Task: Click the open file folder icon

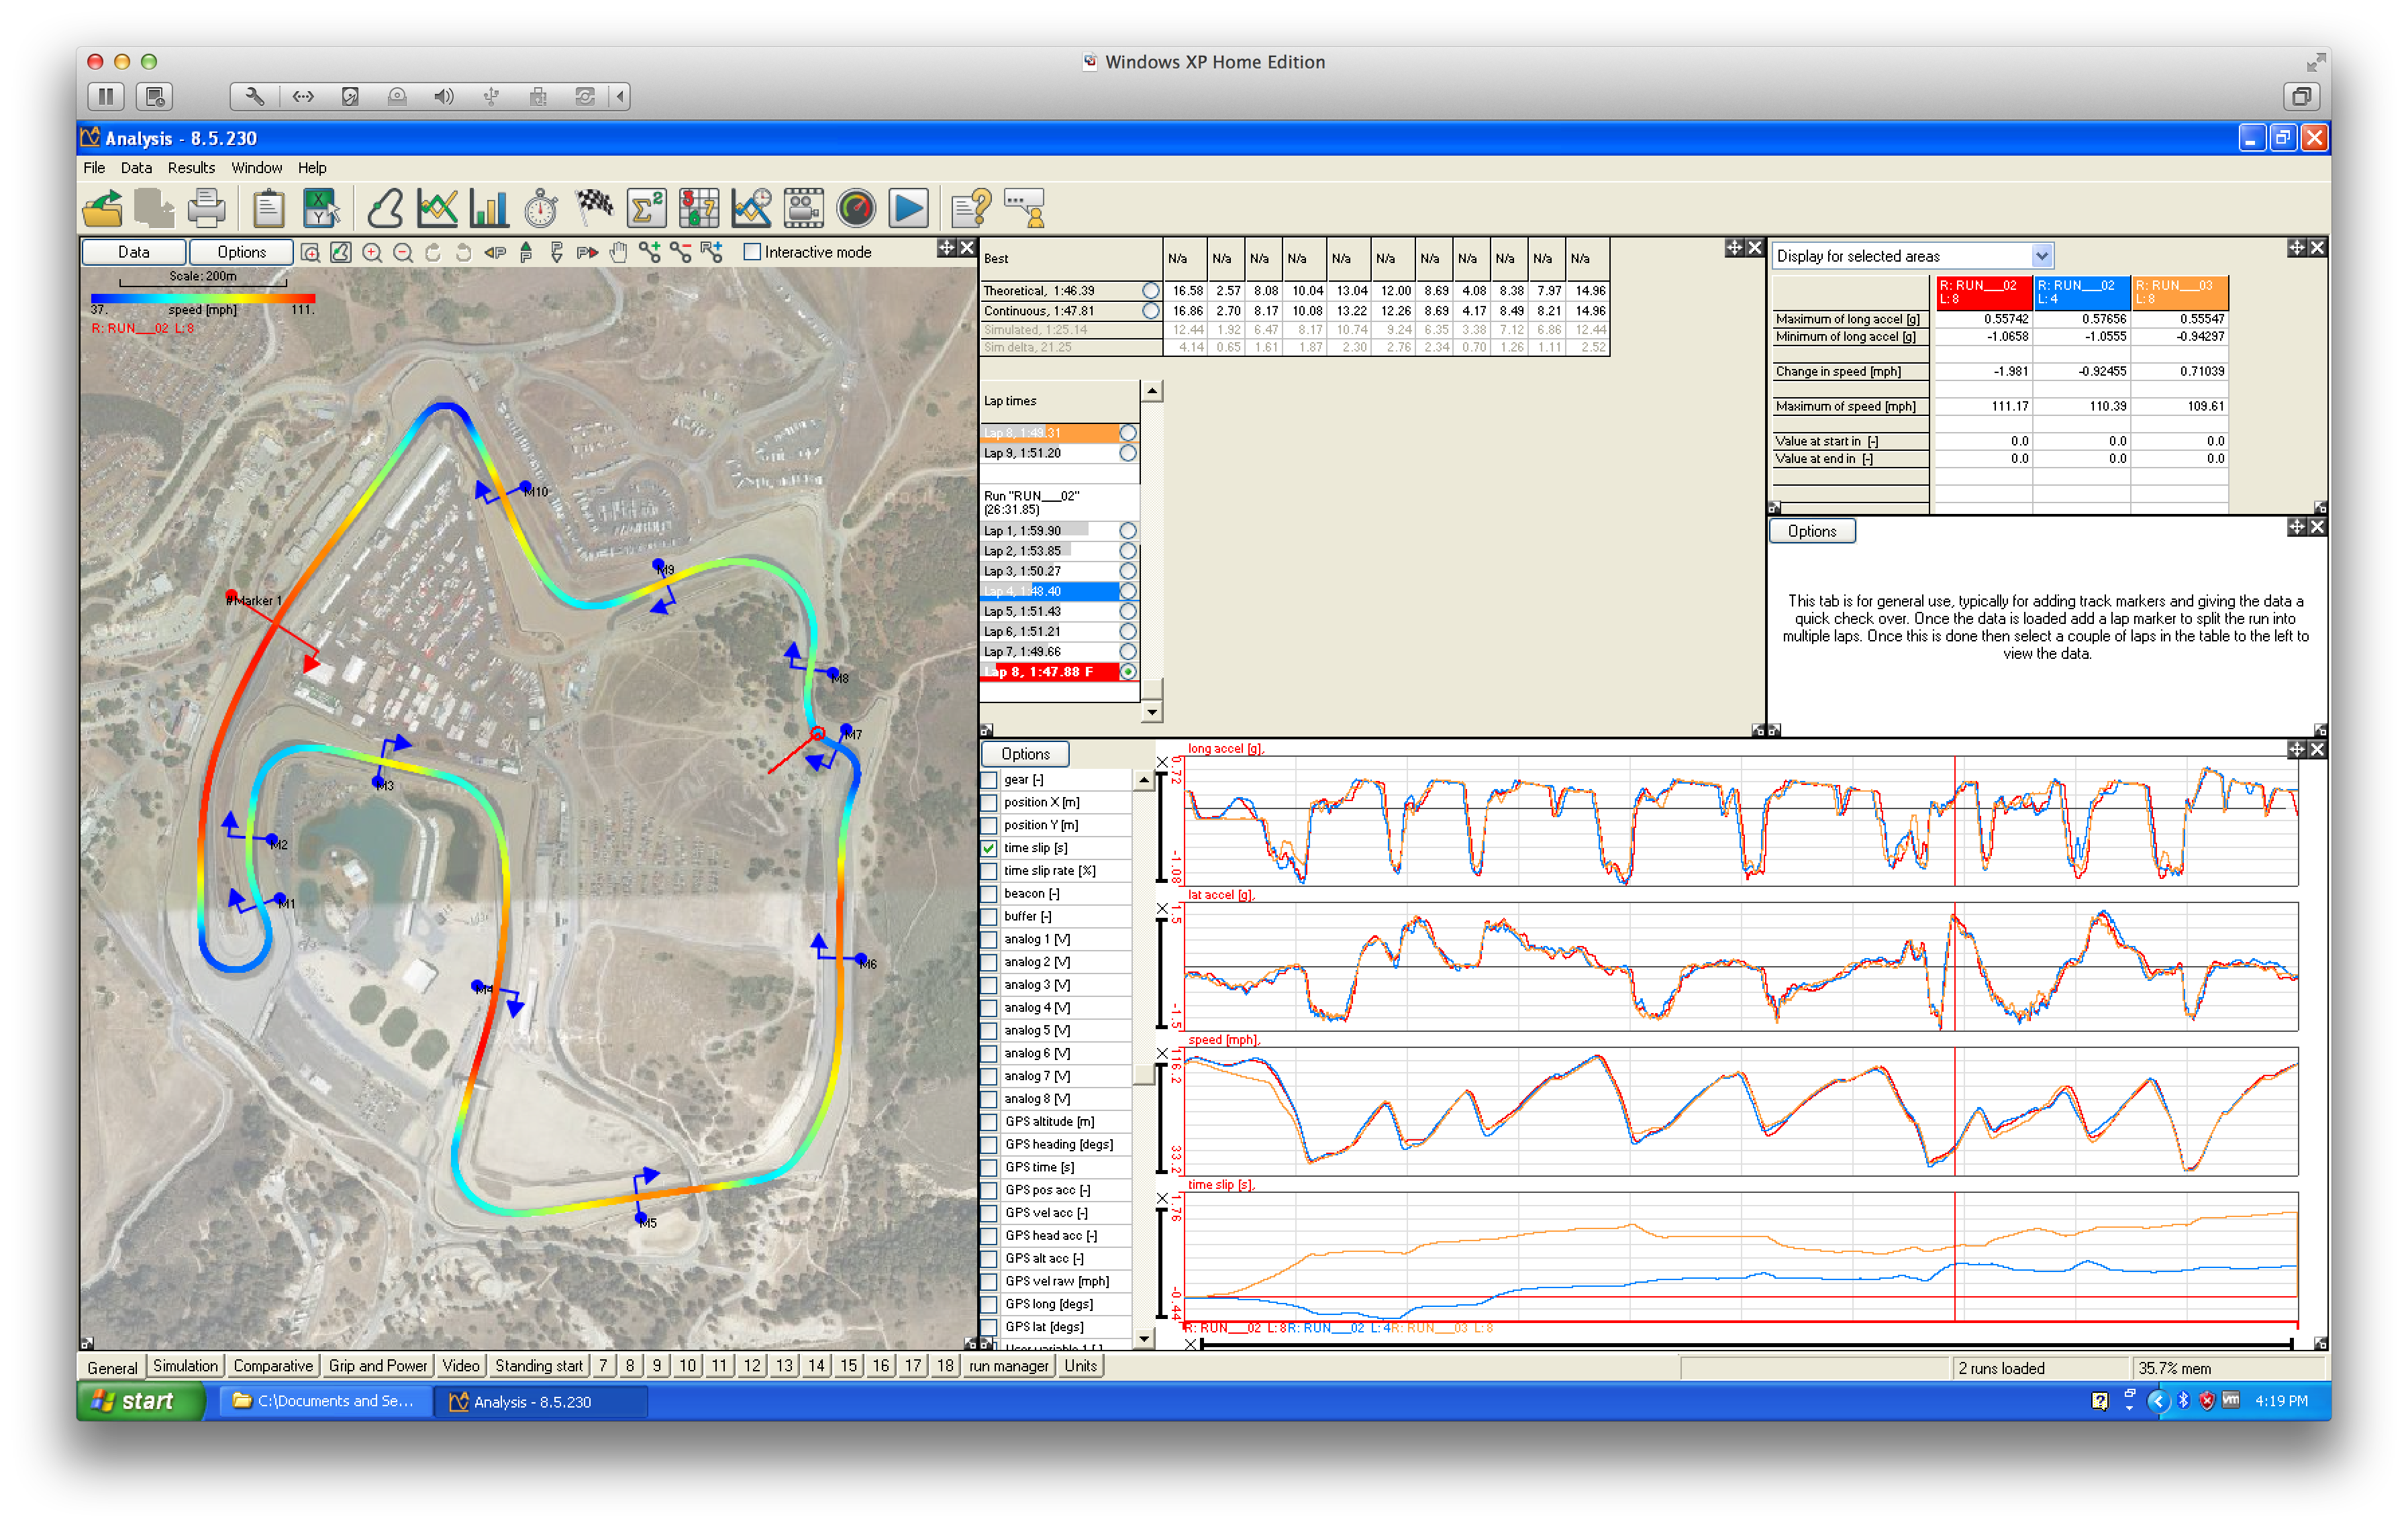Action: coord(102,209)
